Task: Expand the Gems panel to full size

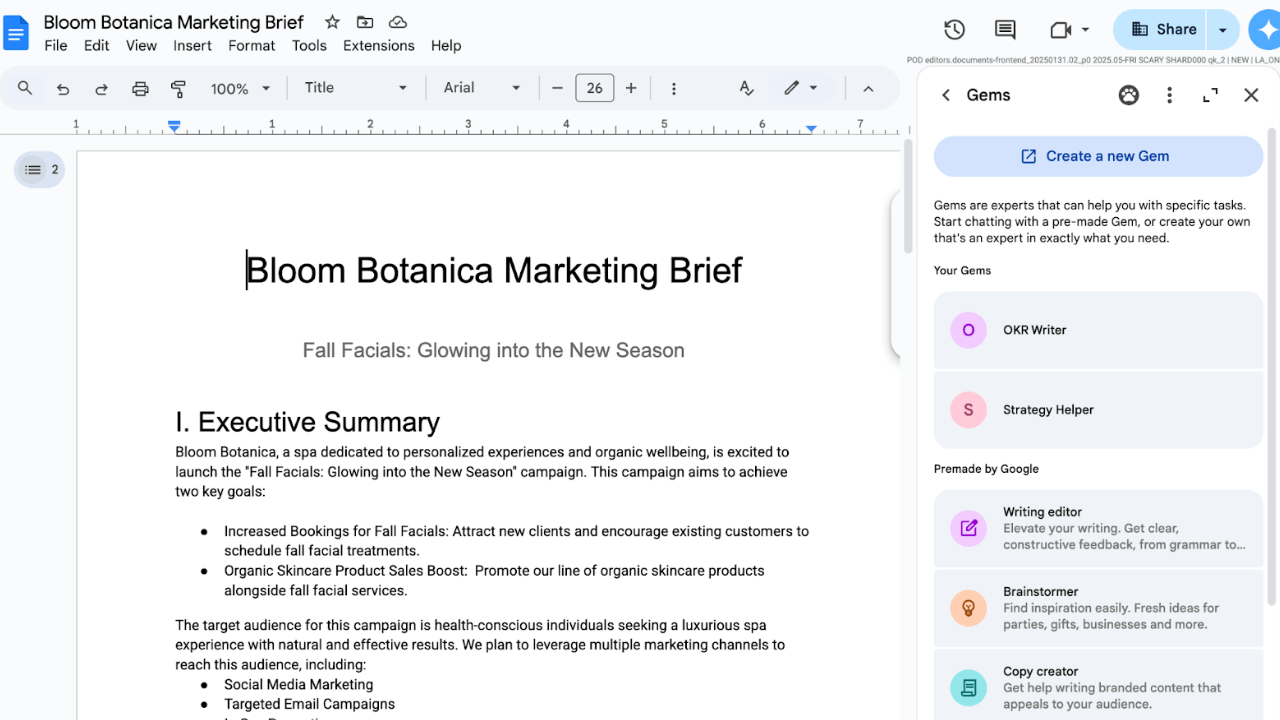Action: [1210, 95]
